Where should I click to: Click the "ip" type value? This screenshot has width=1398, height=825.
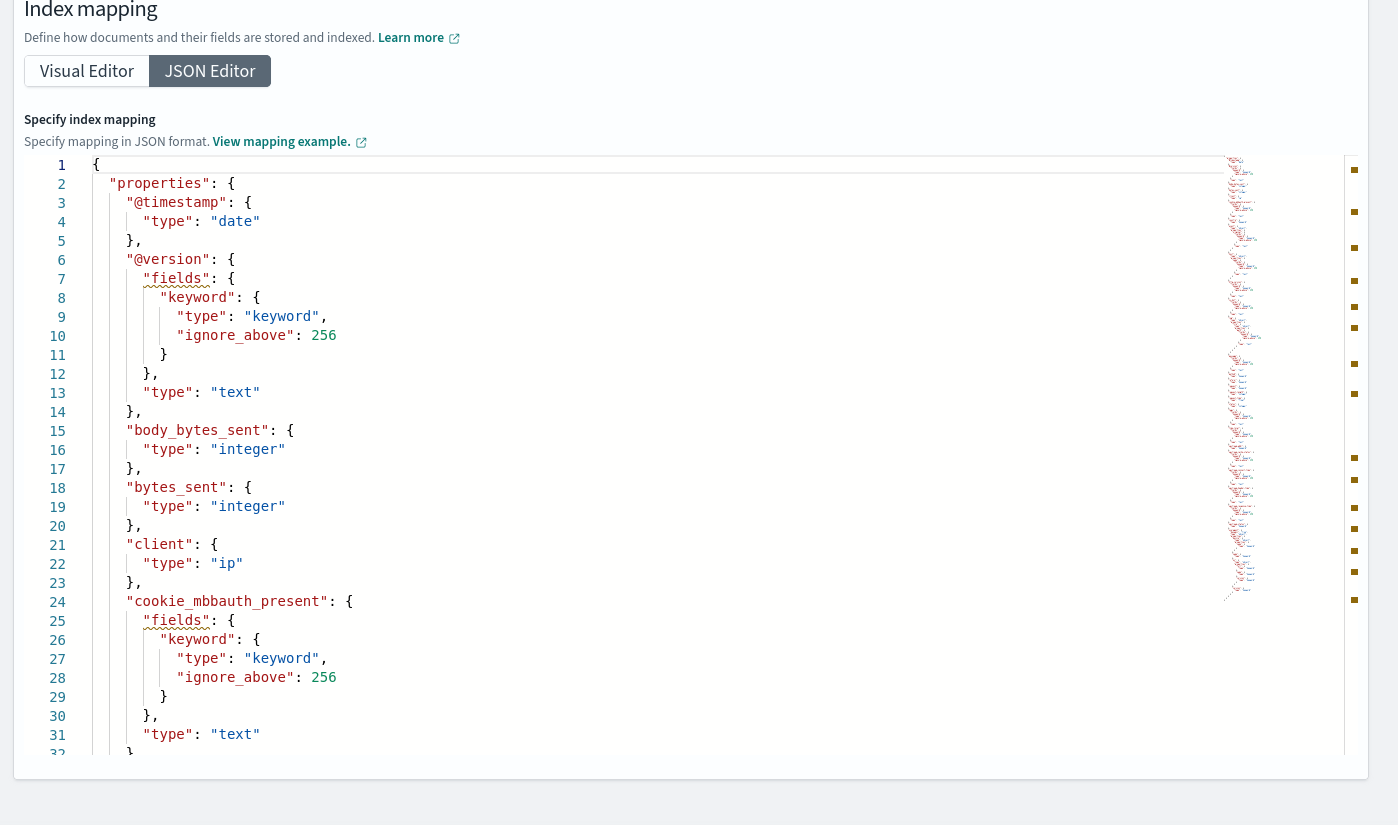tap(226, 564)
